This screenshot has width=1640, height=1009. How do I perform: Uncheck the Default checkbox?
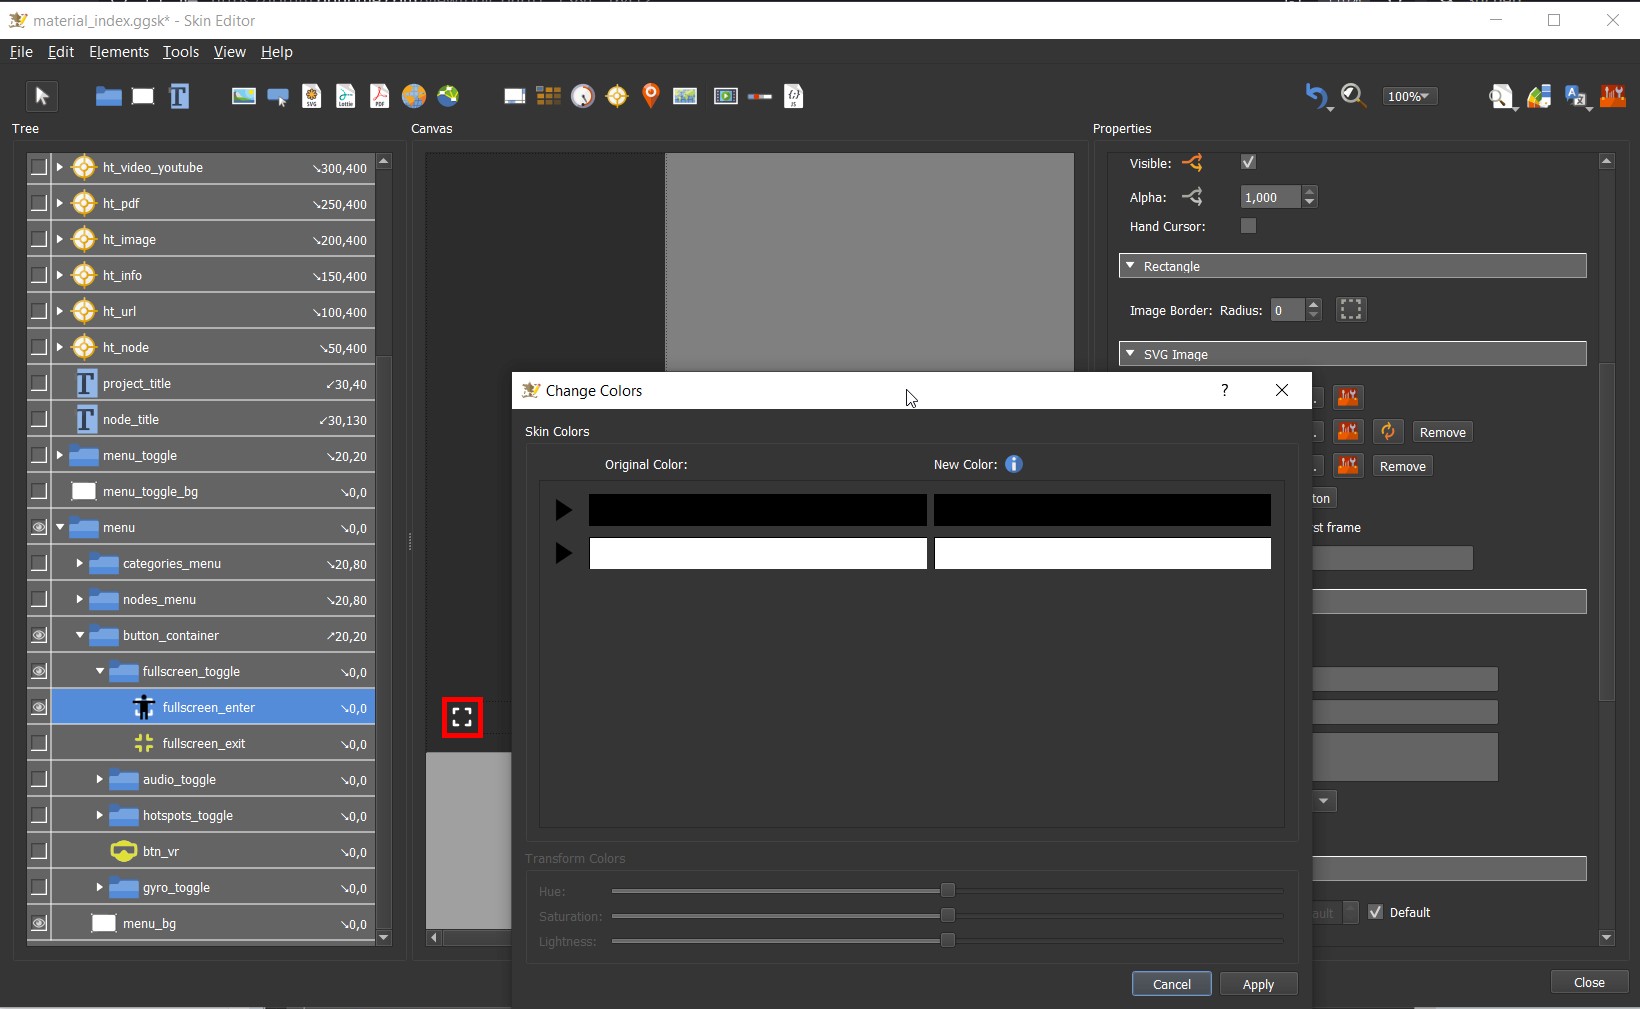pos(1375,912)
